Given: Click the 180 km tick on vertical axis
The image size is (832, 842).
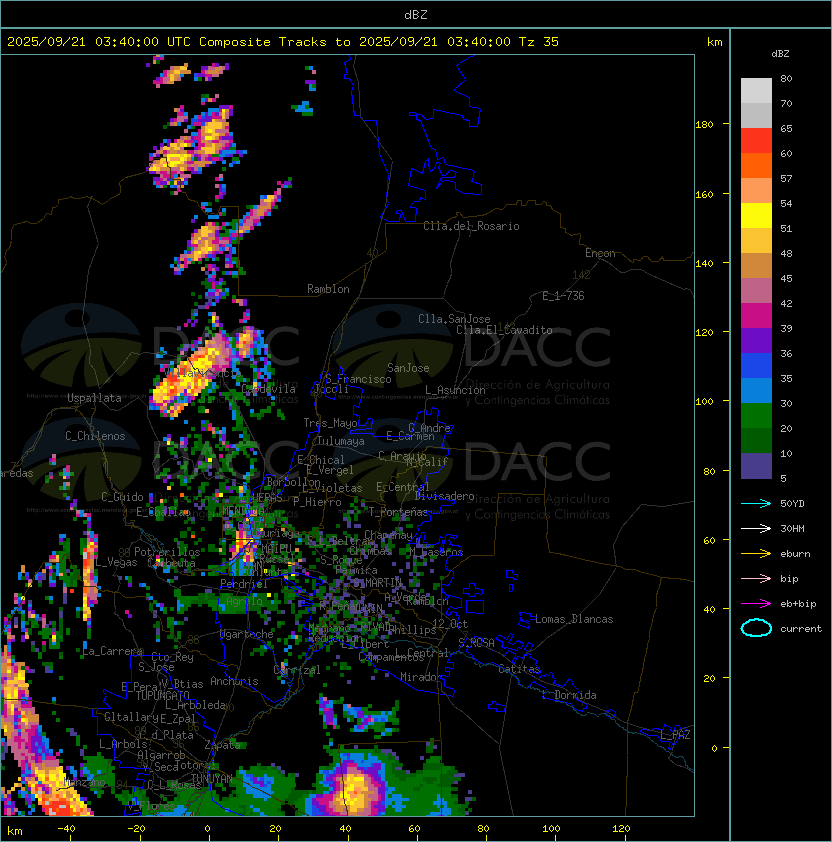Looking at the screenshot, I should point(704,125).
